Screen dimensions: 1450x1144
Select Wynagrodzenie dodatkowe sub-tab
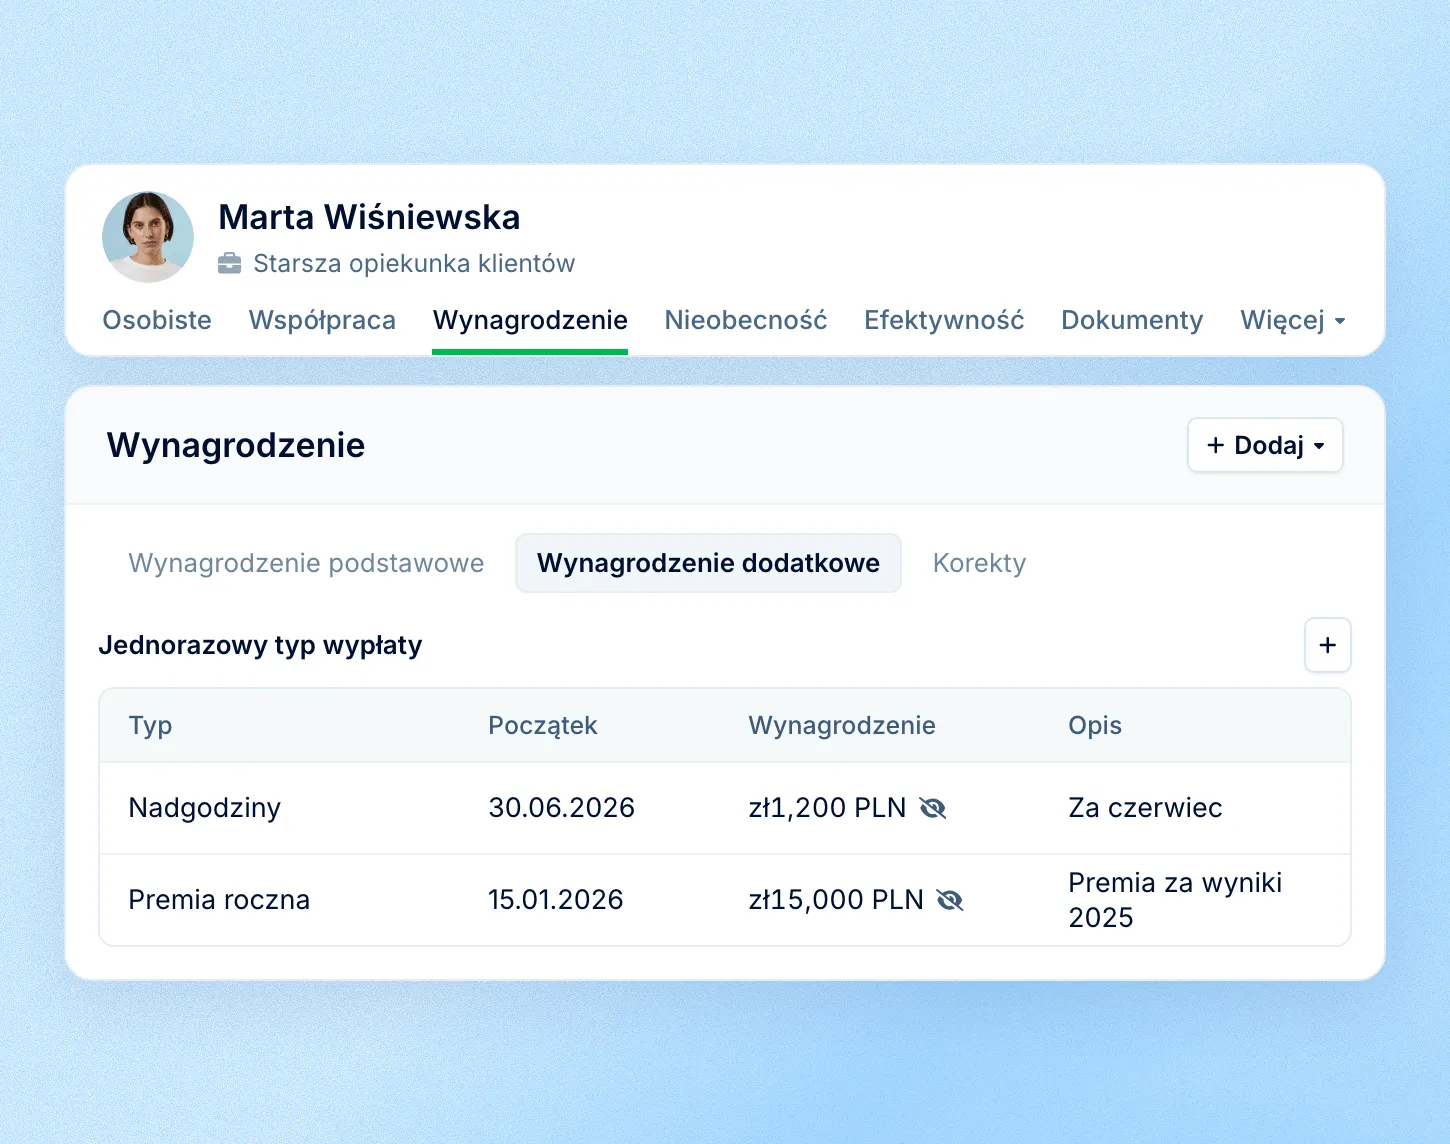pos(708,563)
